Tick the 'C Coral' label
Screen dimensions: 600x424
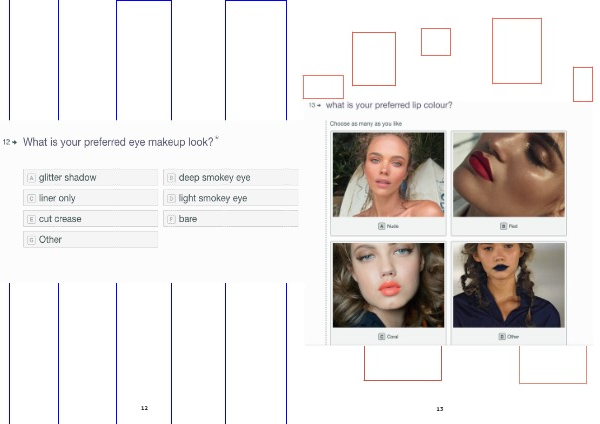(x=388, y=337)
